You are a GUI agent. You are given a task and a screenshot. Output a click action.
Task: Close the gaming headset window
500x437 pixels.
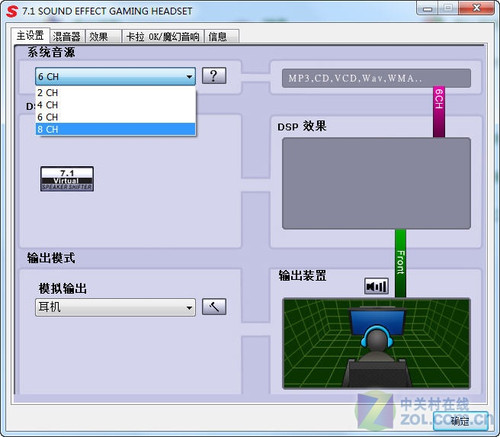[x=477, y=8]
